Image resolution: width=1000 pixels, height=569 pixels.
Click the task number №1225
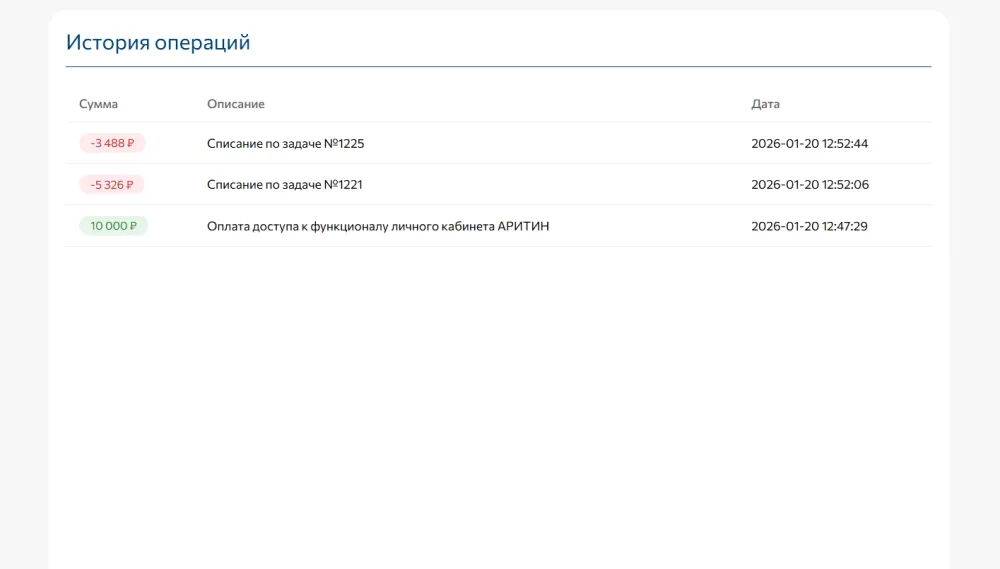tap(345, 143)
